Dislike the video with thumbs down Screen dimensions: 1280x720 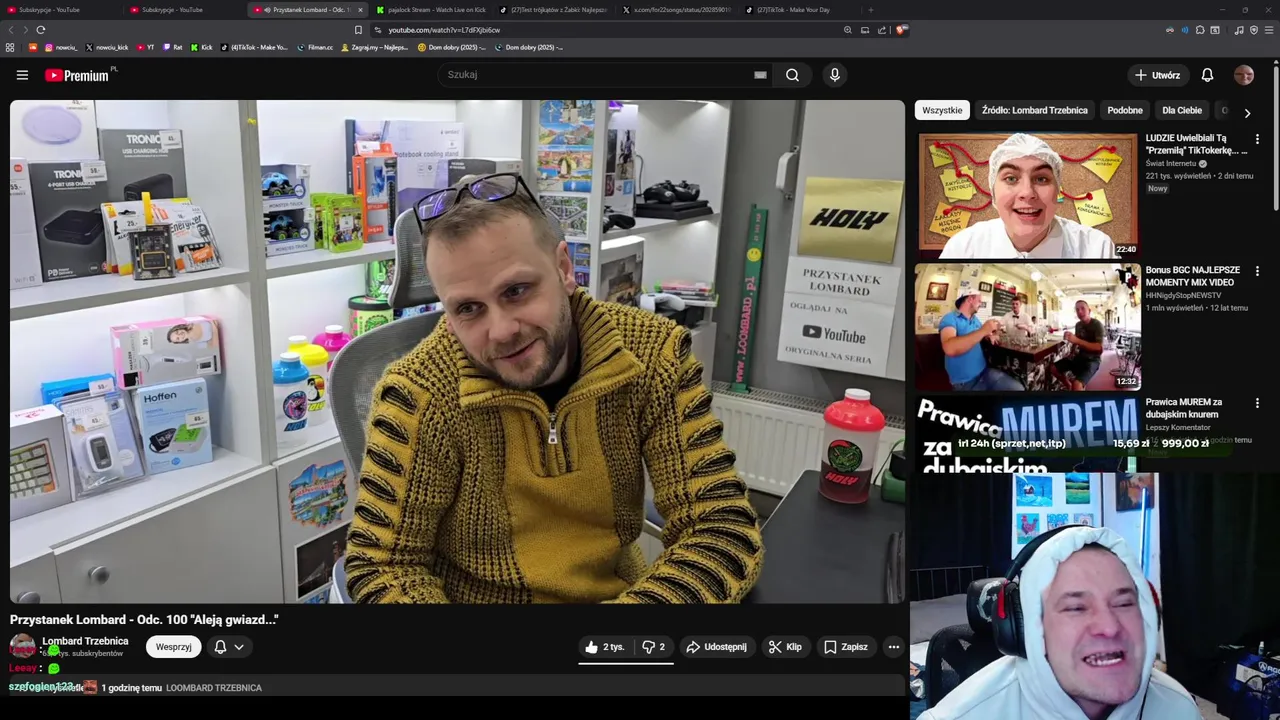(654, 647)
